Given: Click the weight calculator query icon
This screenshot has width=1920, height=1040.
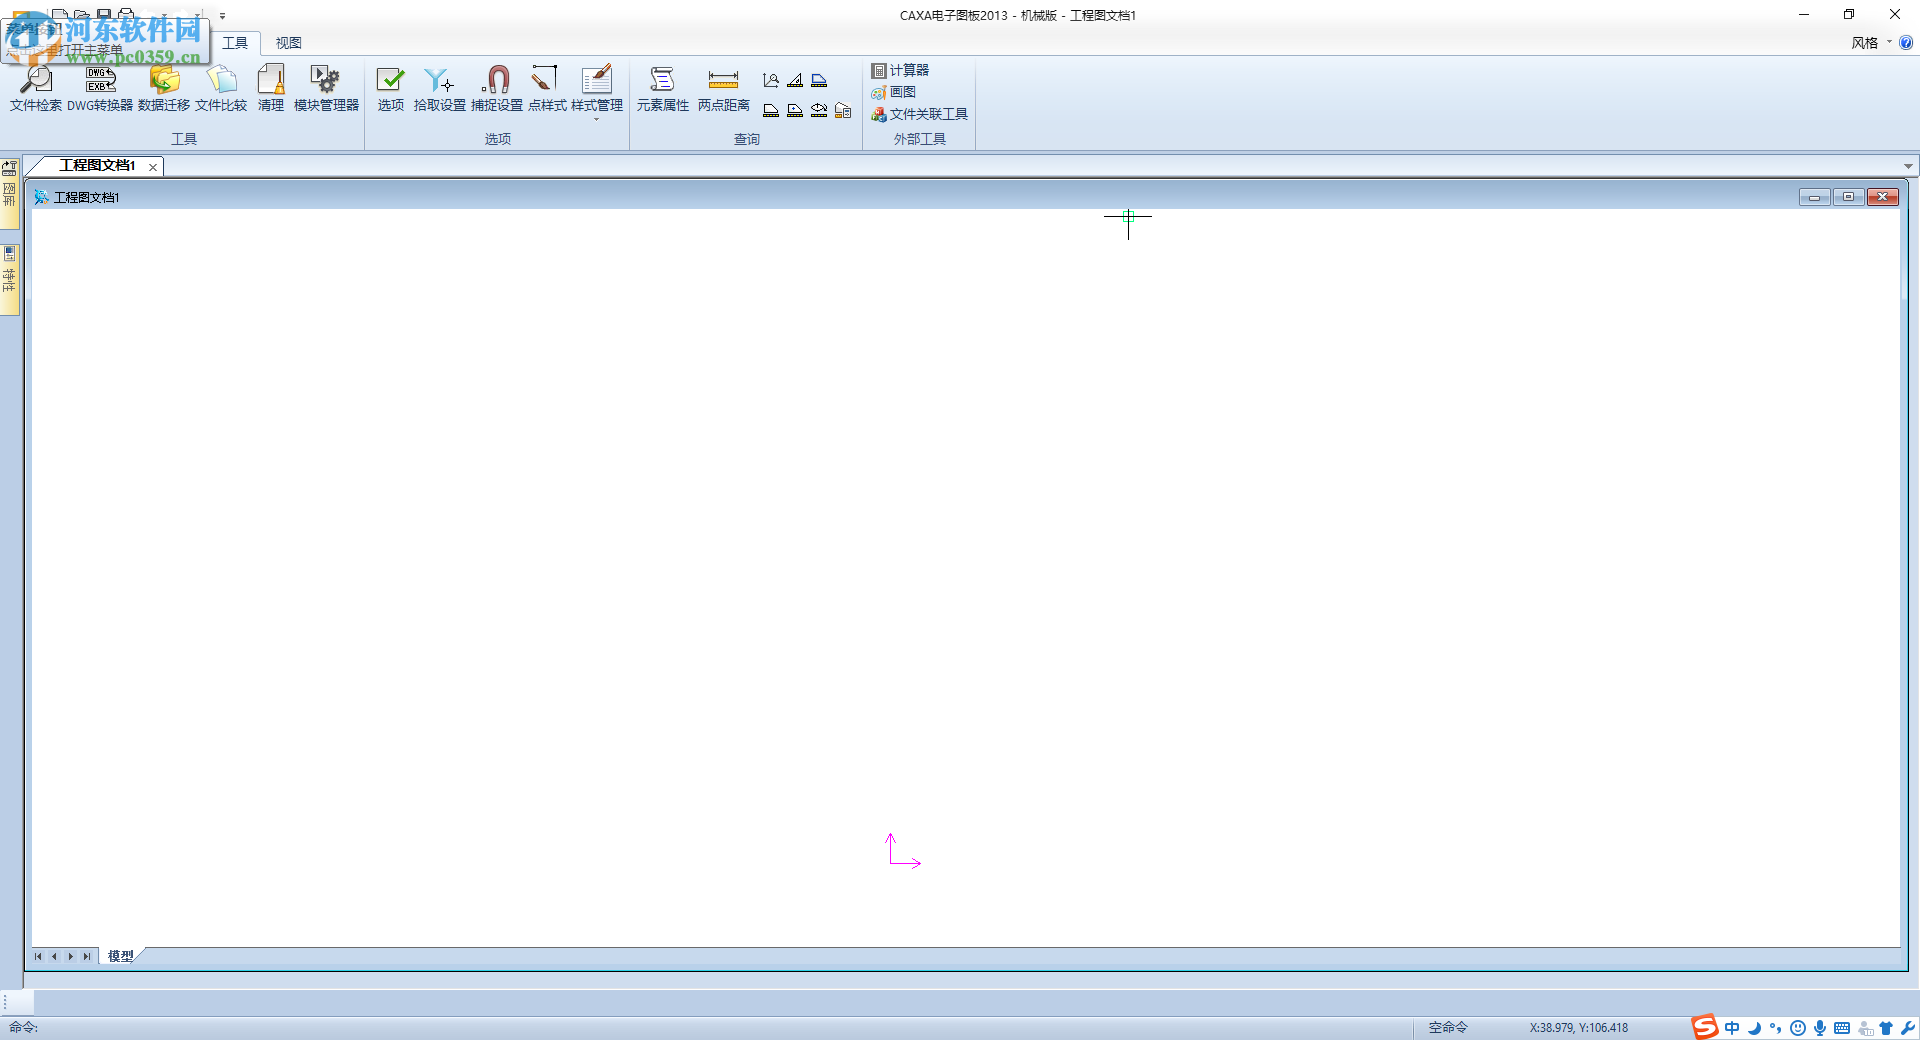Looking at the screenshot, I should coord(843,110).
